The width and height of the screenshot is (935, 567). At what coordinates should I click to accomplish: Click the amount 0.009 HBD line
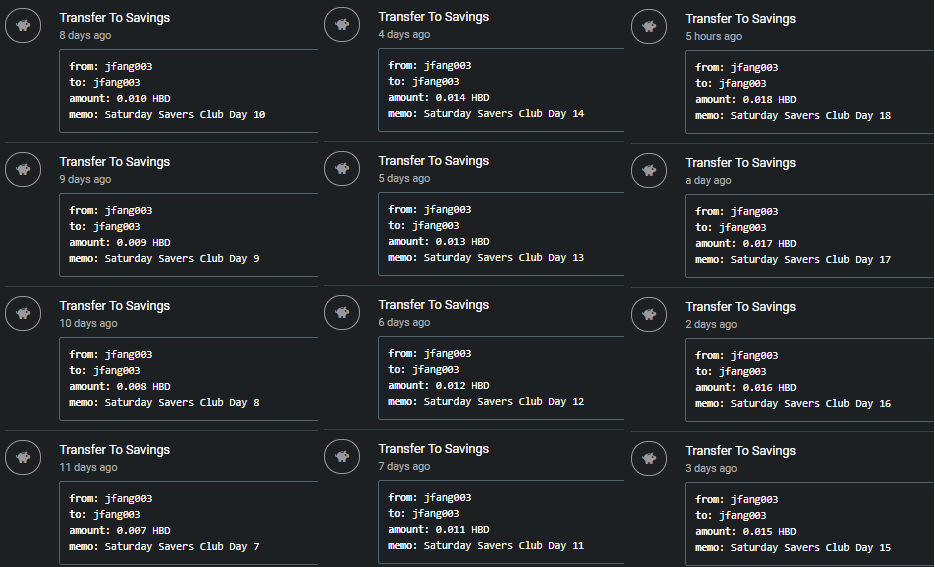[x=120, y=243]
